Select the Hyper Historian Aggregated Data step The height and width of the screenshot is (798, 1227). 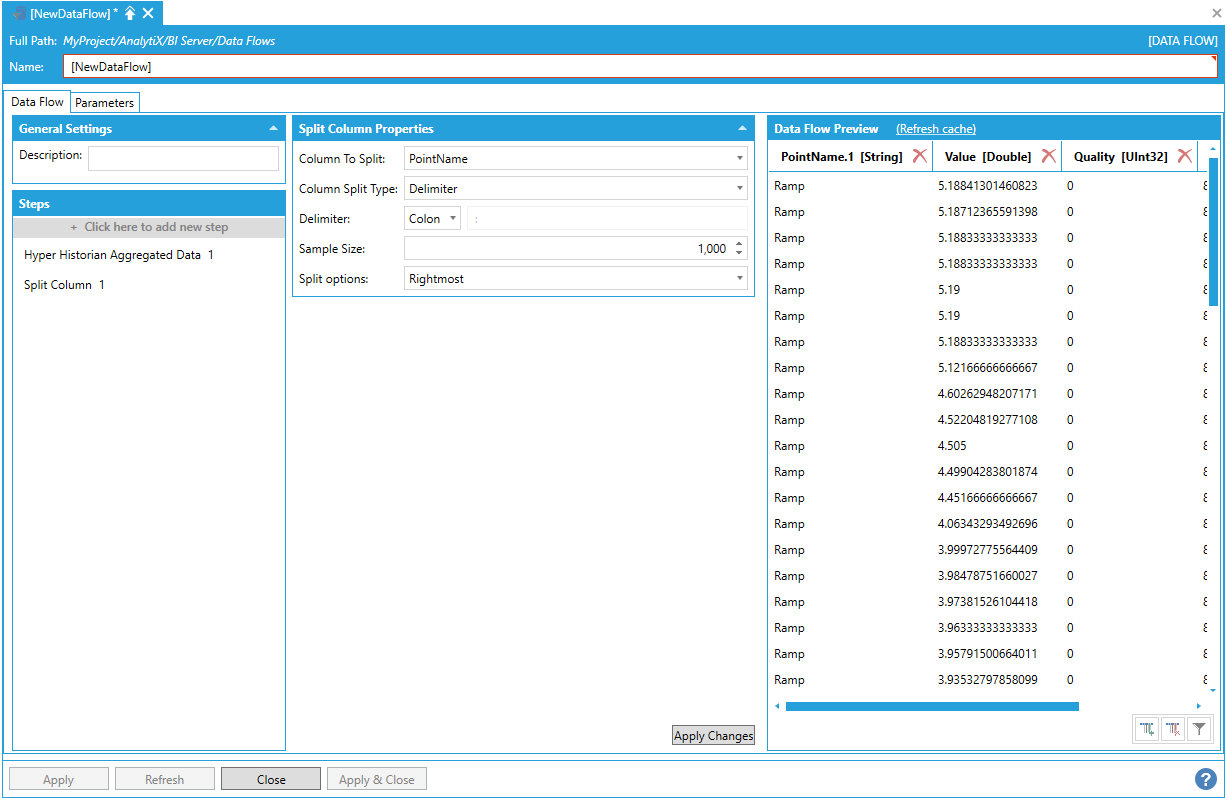(118, 255)
